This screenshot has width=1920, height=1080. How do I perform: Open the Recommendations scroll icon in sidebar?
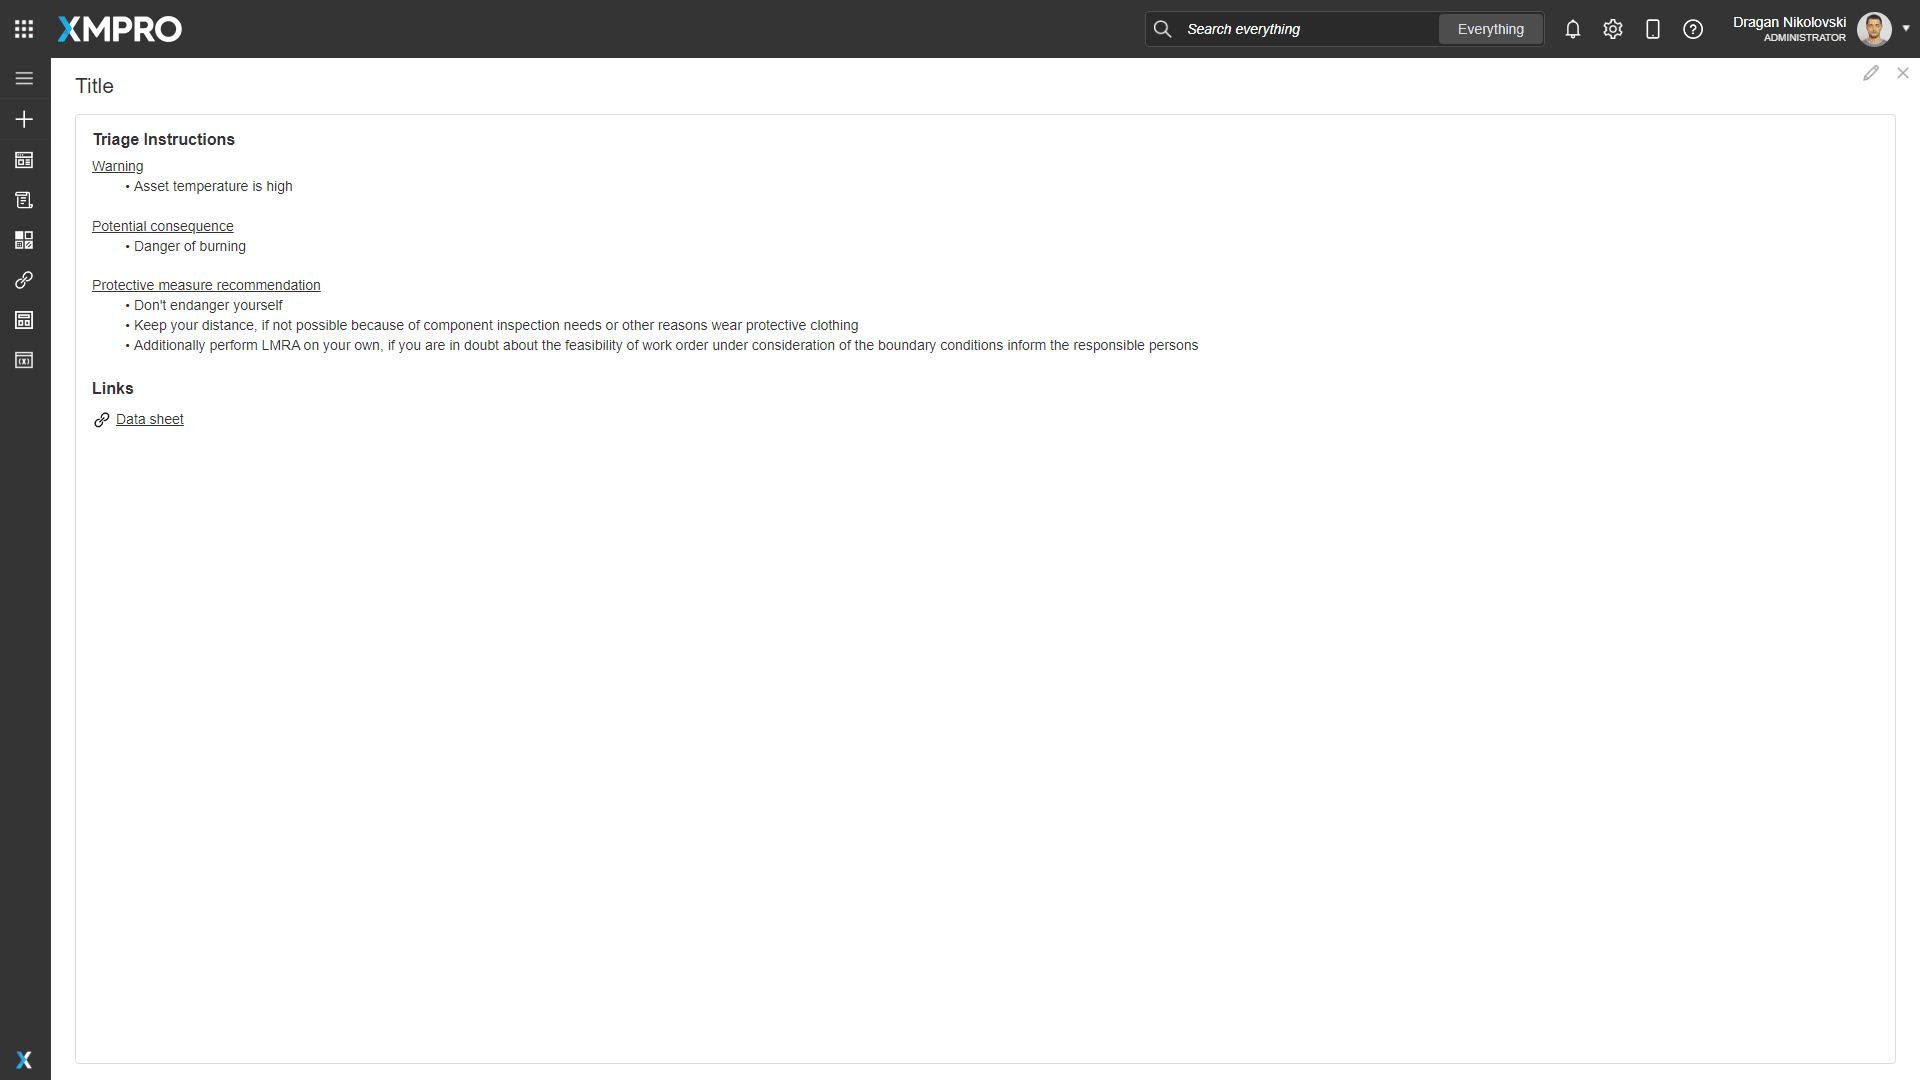(x=24, y=200)
